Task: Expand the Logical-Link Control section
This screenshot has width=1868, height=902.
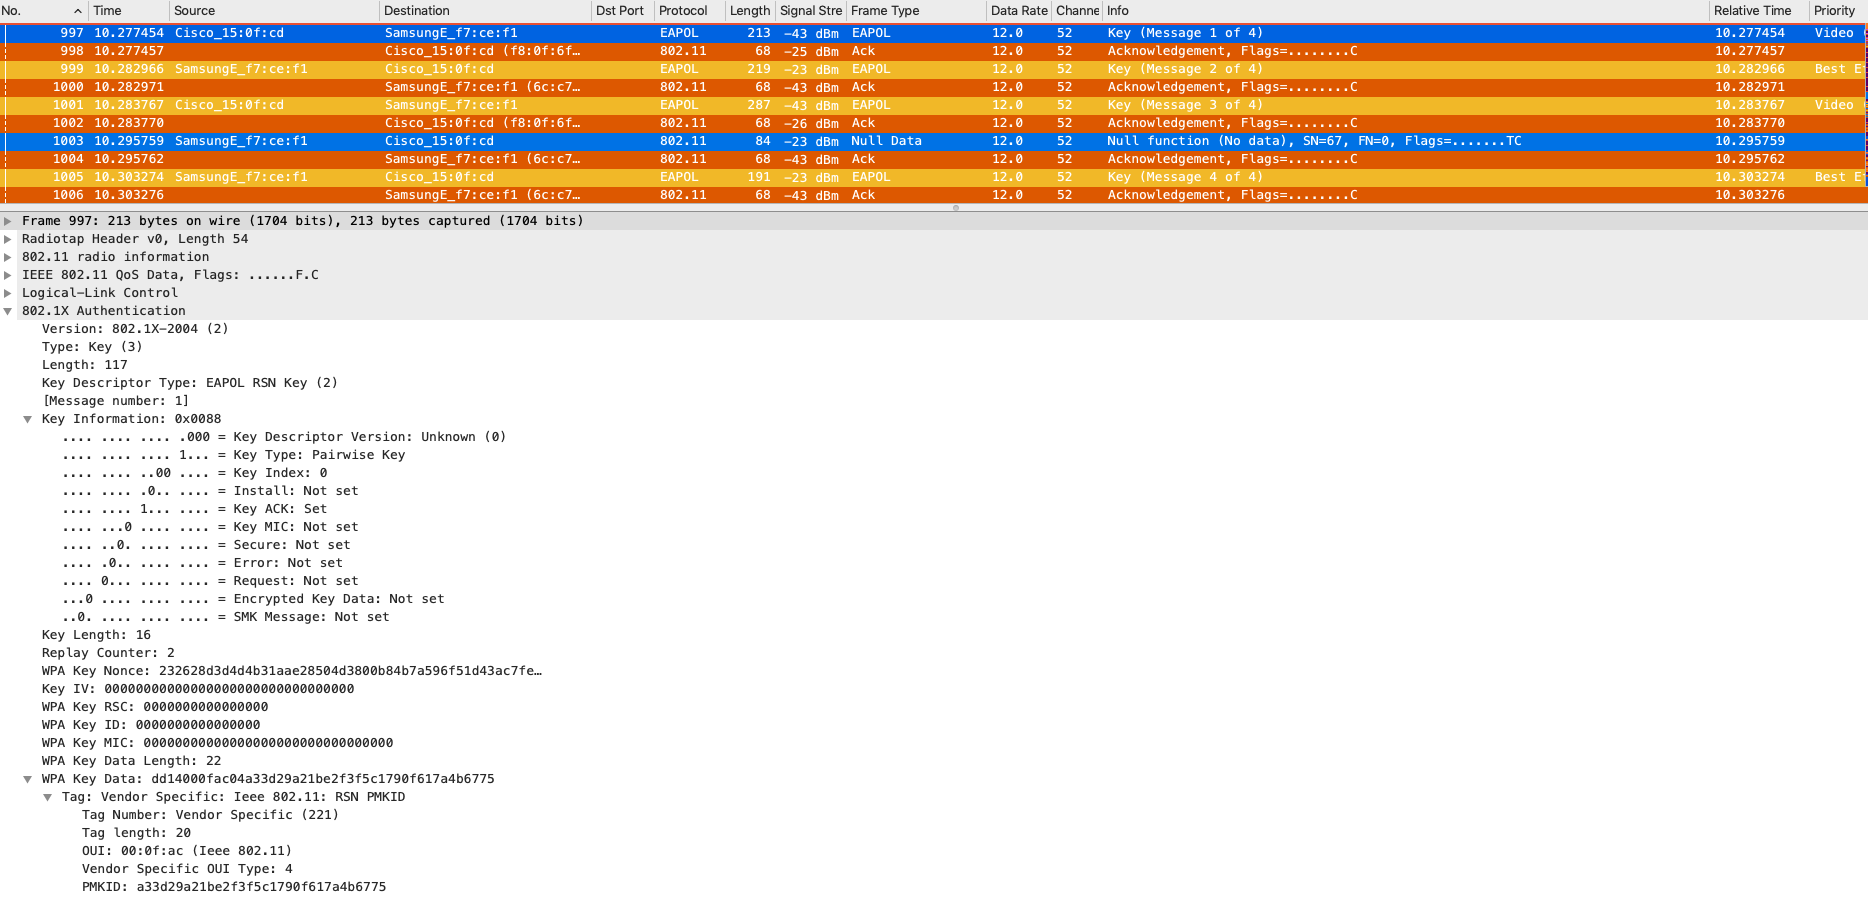Action: pyautogui.click(x=8, y=293)
